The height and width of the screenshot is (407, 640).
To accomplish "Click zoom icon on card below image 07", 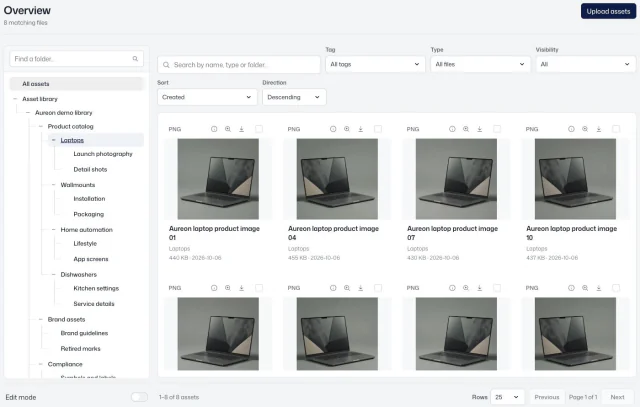I will point(466,288).
